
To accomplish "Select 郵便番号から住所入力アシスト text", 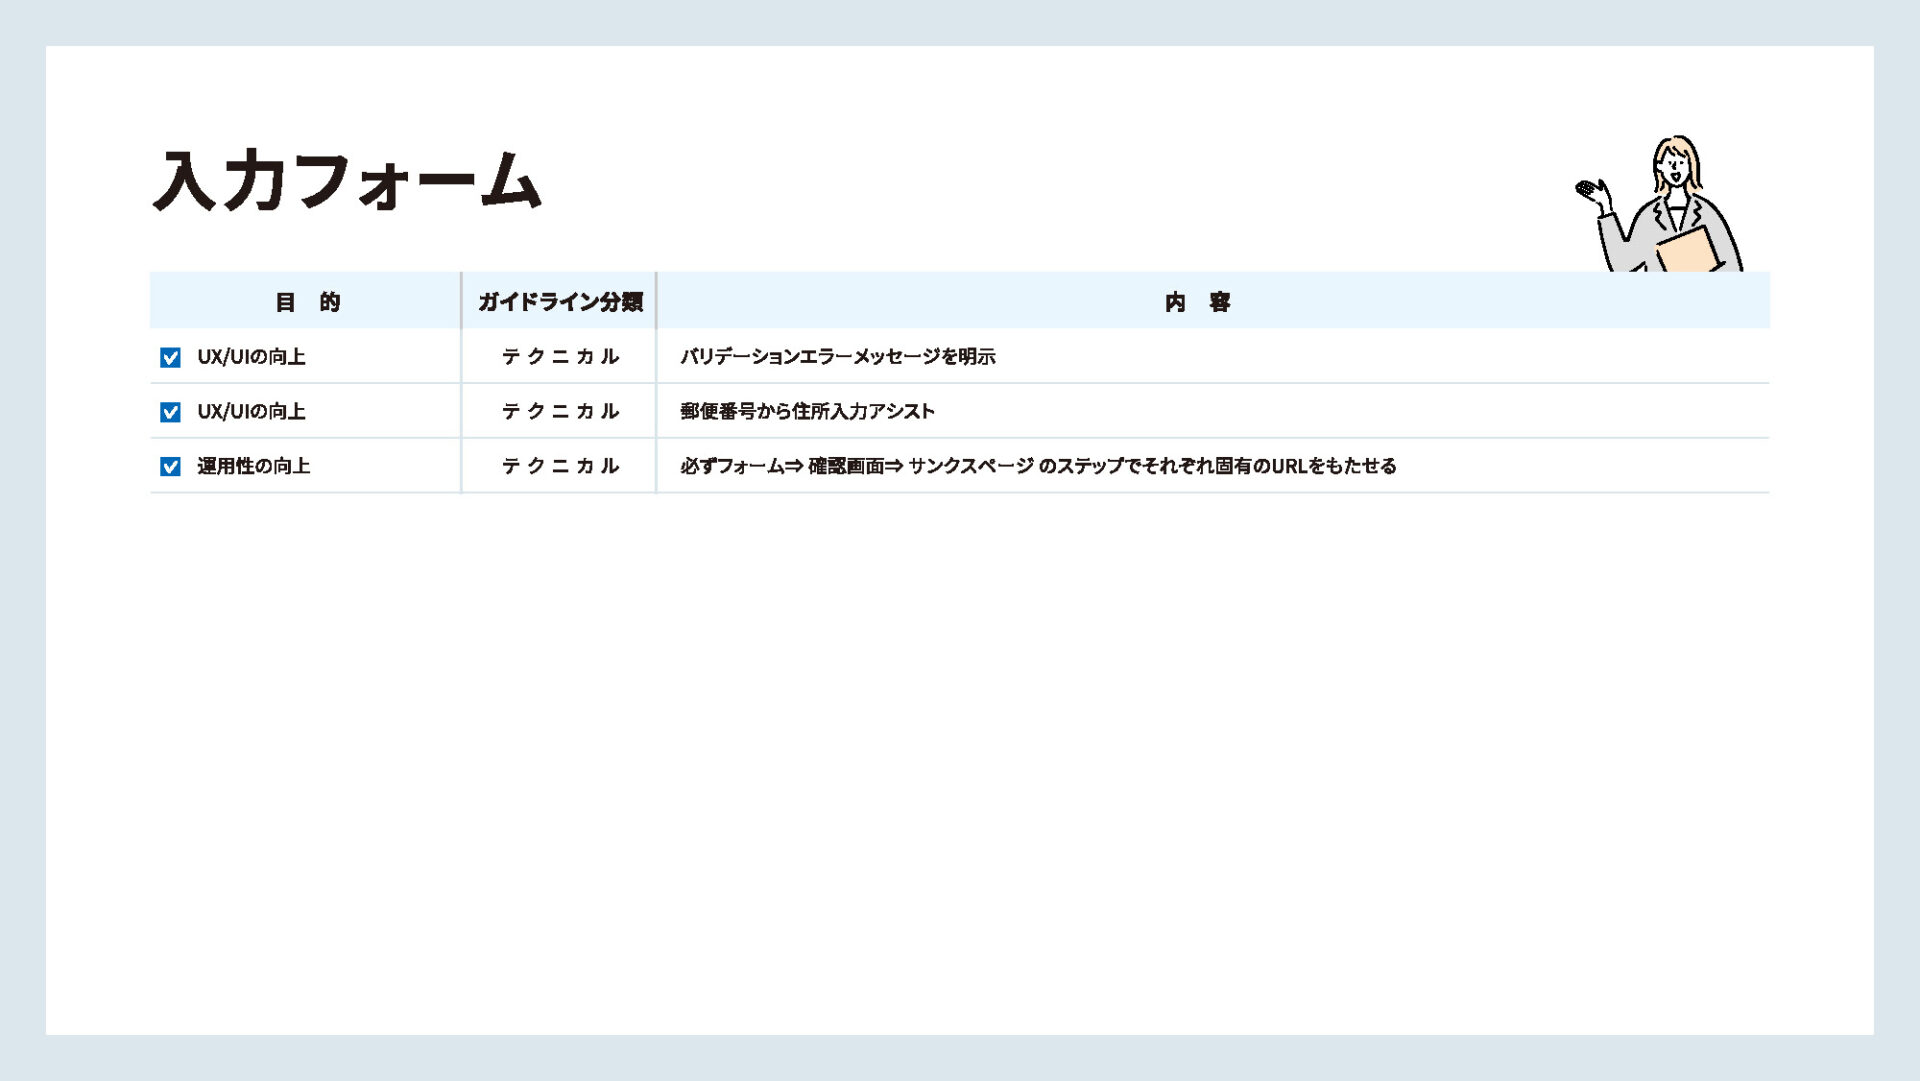I will point(807,411).
